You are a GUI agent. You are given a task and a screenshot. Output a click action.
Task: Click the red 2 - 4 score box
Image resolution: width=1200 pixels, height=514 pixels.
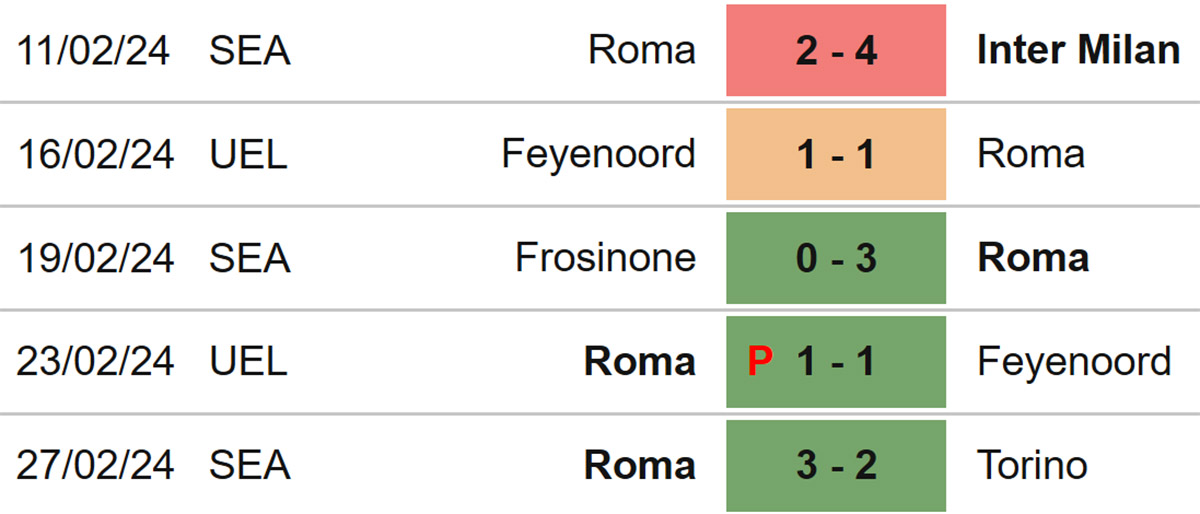tap(836, 50)
